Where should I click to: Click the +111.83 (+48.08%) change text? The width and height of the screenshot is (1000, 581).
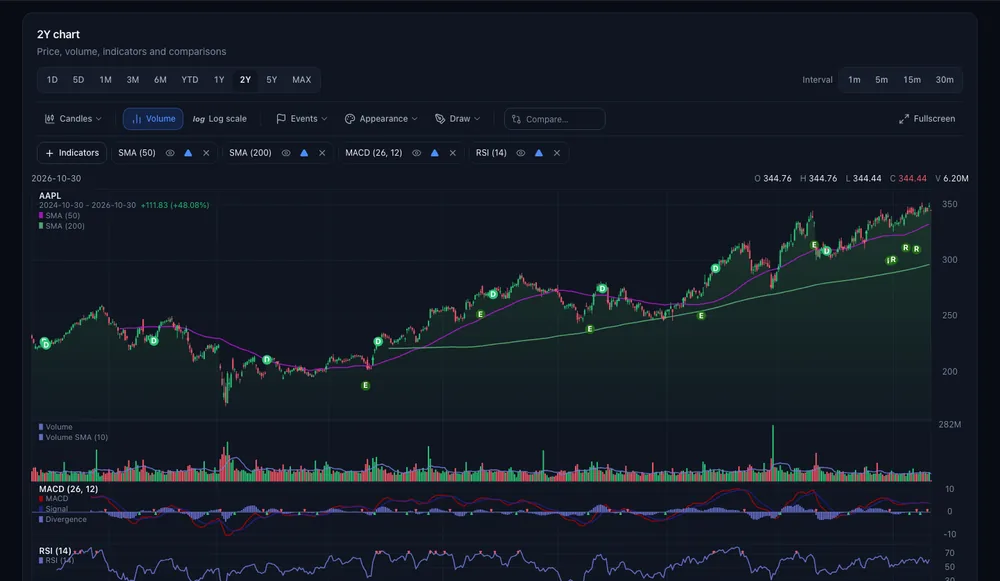pyautogui.click(x=175, y=205)
